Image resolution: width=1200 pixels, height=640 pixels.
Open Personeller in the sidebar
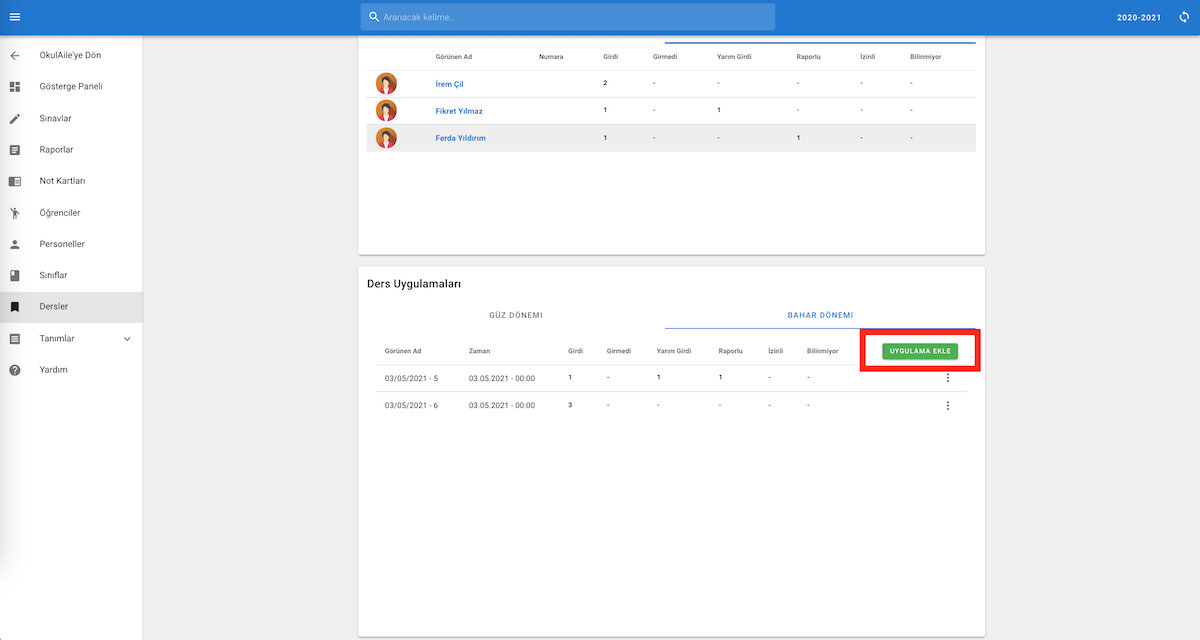click(x=71, y=244)
